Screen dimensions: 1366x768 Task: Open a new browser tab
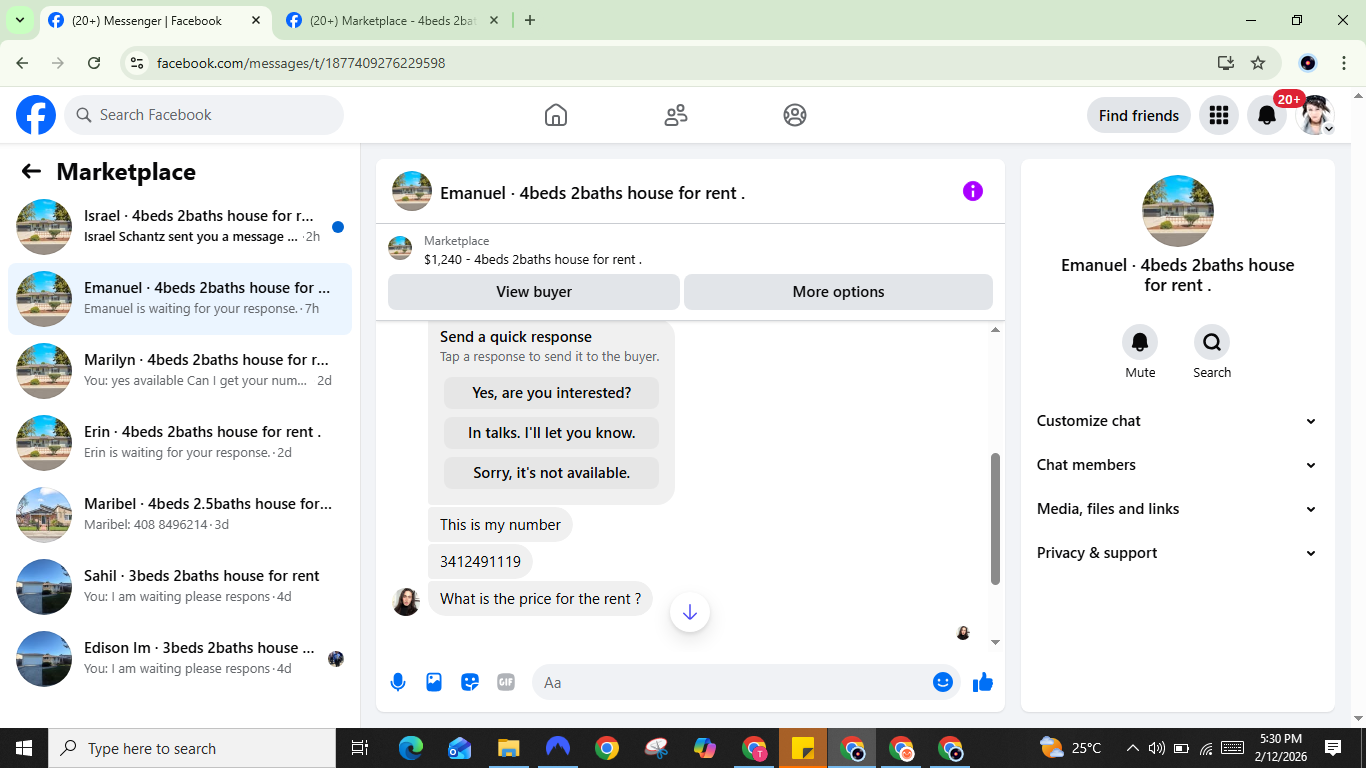tap(530, 20)
